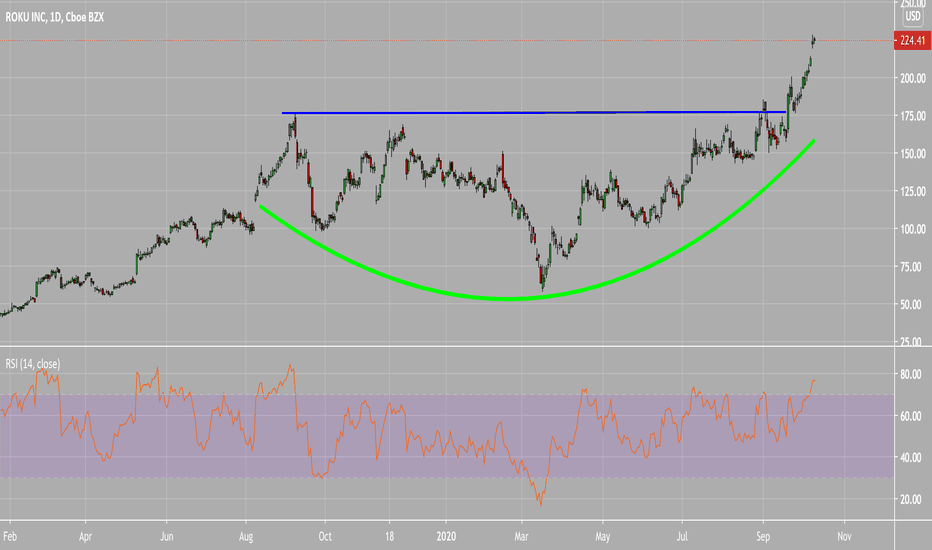Click the latest candlestick near 224.41
The width and height of the screenshot is (932, 550).
tap(813, 40)
